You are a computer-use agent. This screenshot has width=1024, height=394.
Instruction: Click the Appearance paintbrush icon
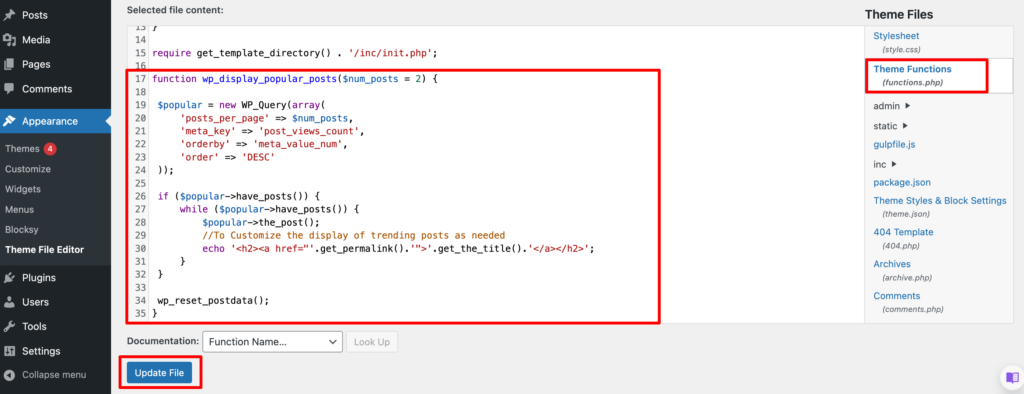pos(10,121)
